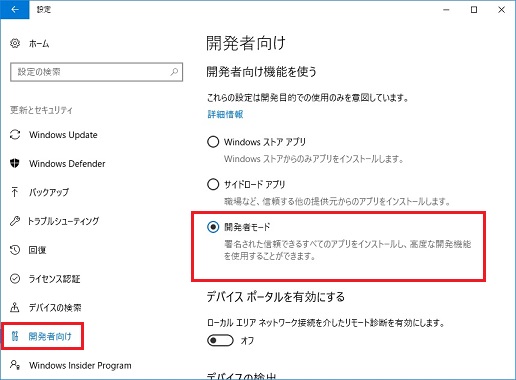This screenshot has height=380, width=516.
Task: Click the back arrow button
Action: tap(15, 10)
